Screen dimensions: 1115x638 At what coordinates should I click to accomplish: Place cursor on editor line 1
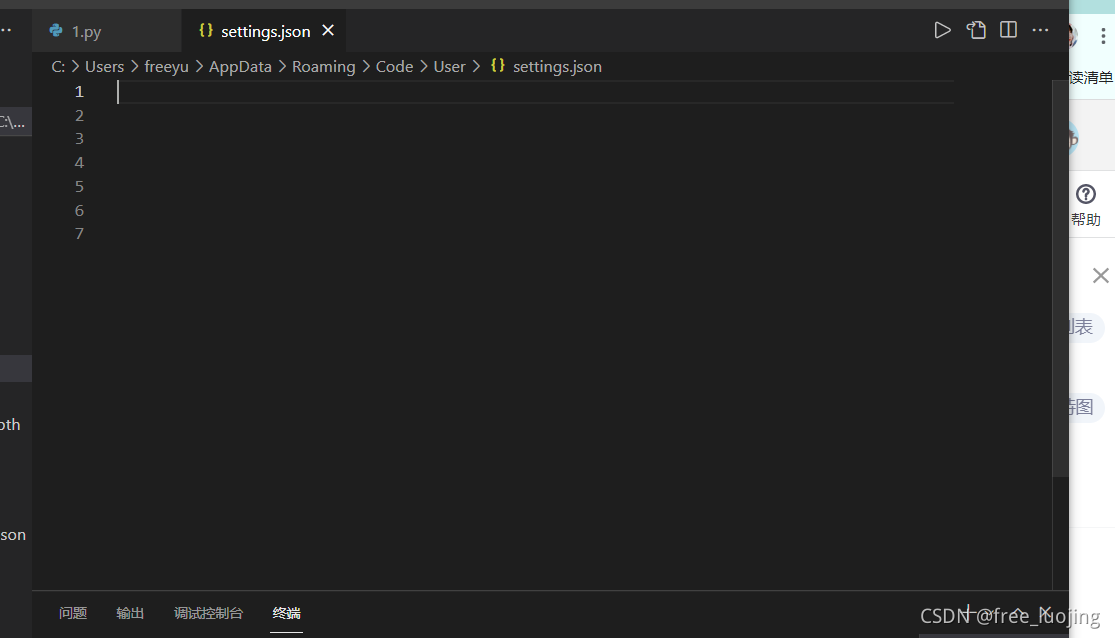pos(535,92)
